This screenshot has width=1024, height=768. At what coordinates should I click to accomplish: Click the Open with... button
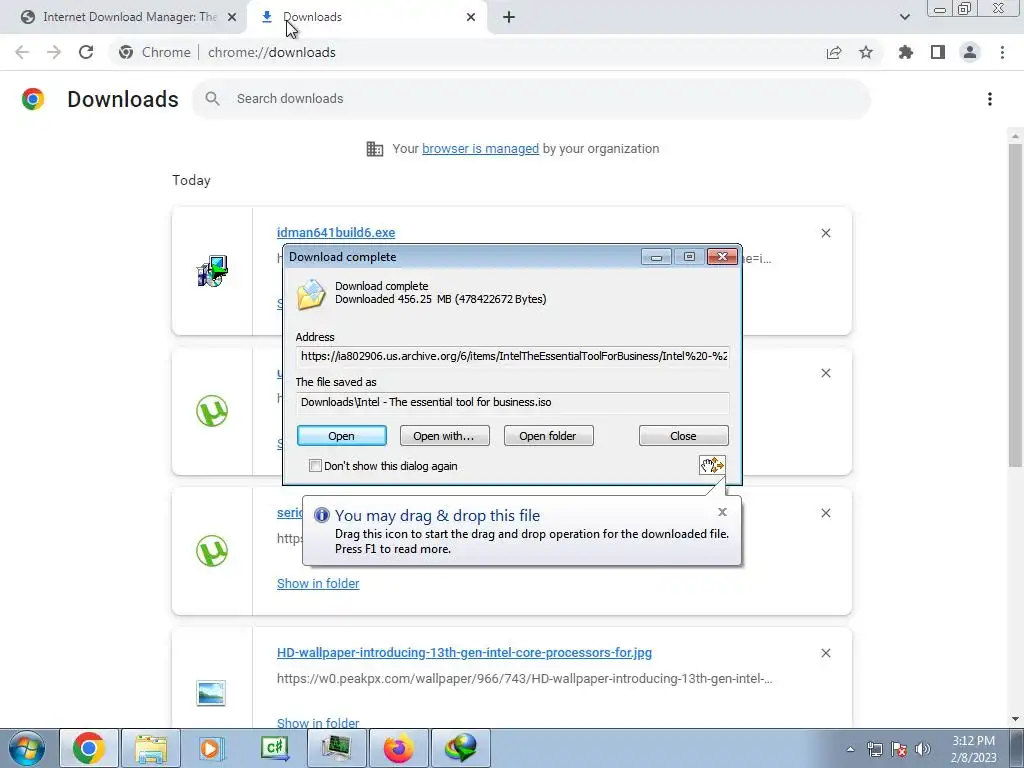[x=444, y=436]
